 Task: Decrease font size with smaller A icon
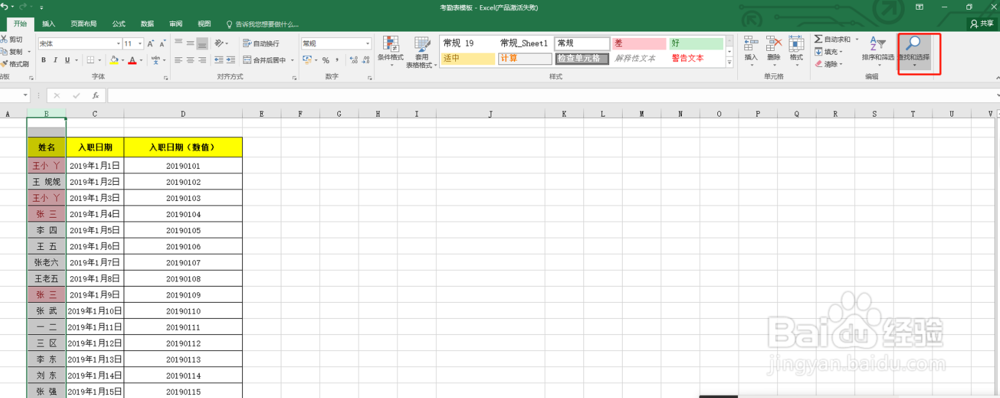tap(162, 43)
